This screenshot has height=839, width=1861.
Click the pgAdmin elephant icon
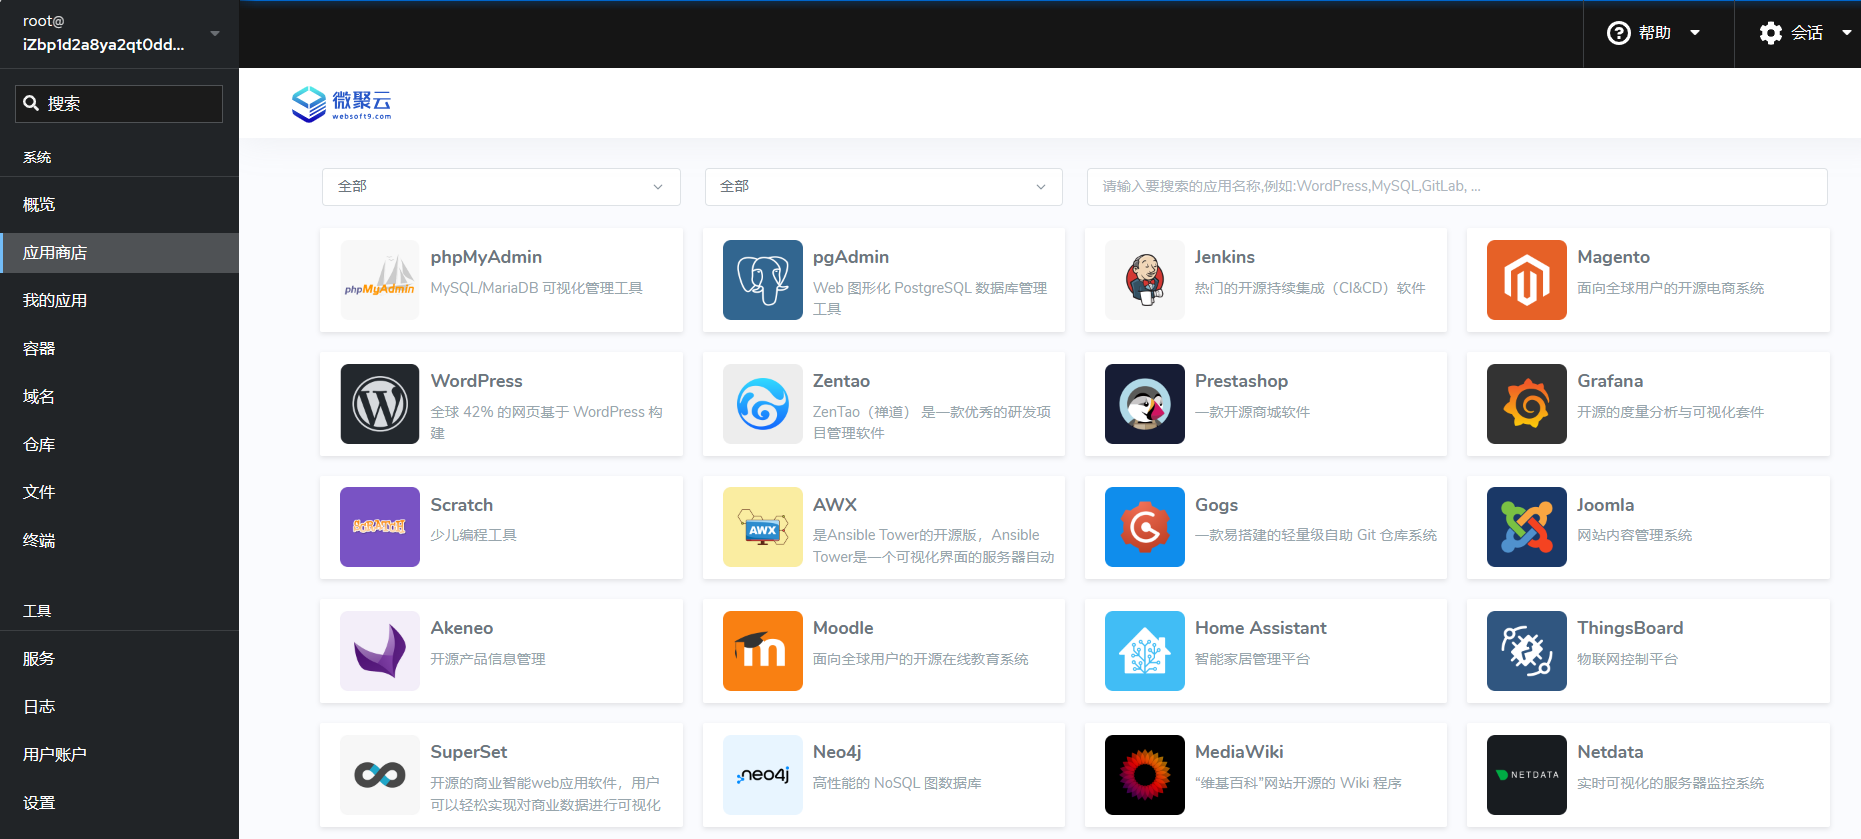tap(762, 280)
